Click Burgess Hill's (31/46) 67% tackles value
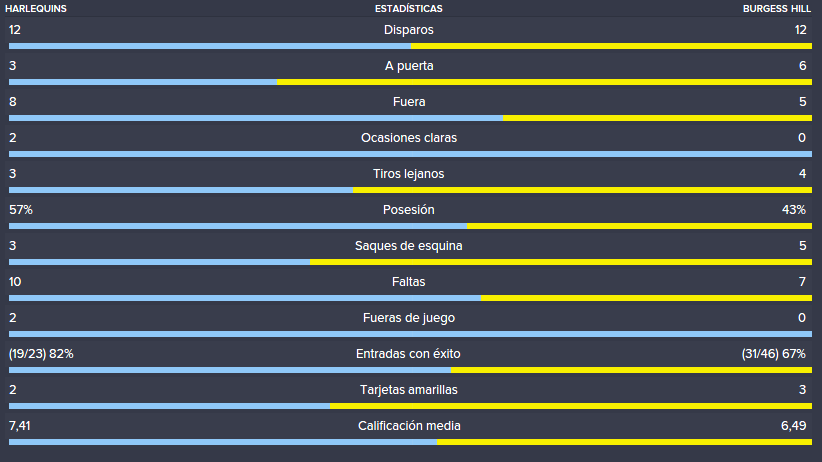The width and height of the screenshot is (822, 462). [x=773, y=354]
